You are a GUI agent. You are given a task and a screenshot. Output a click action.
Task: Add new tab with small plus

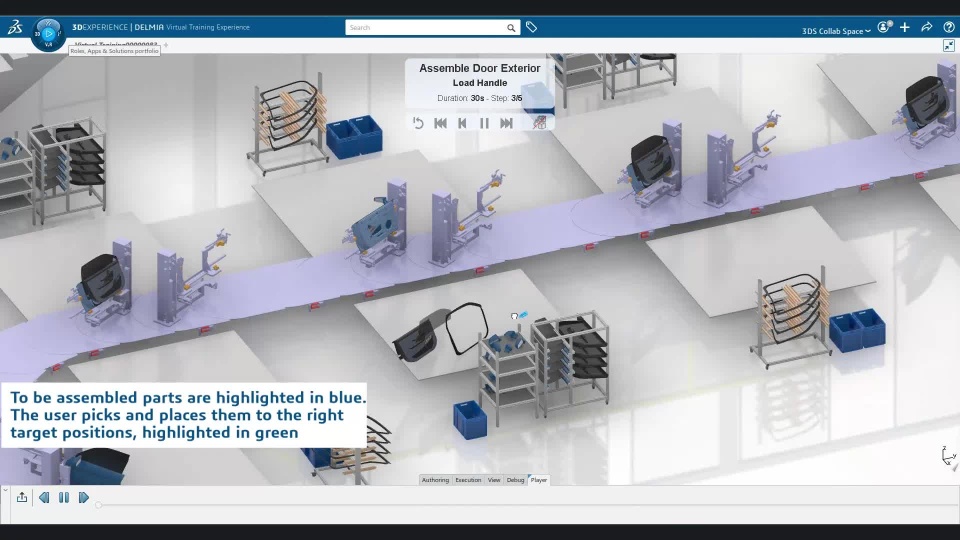coord(166,45)
